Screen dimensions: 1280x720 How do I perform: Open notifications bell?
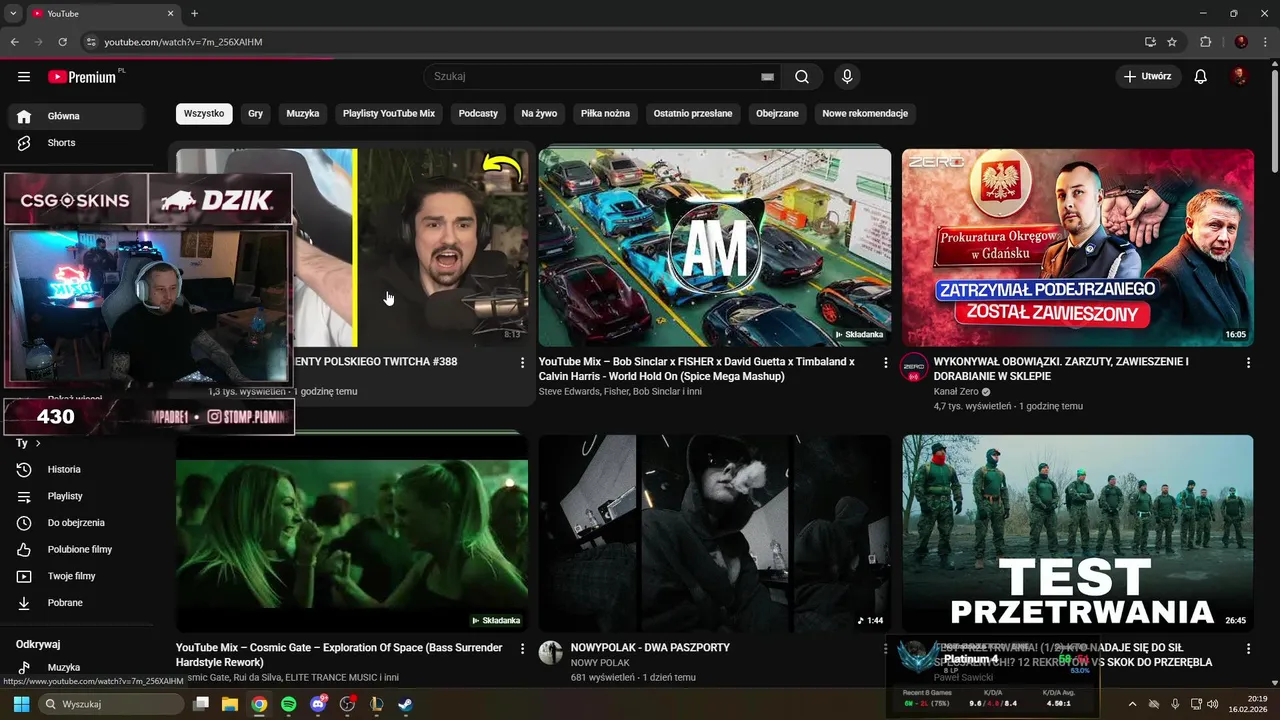(1201, 77)
